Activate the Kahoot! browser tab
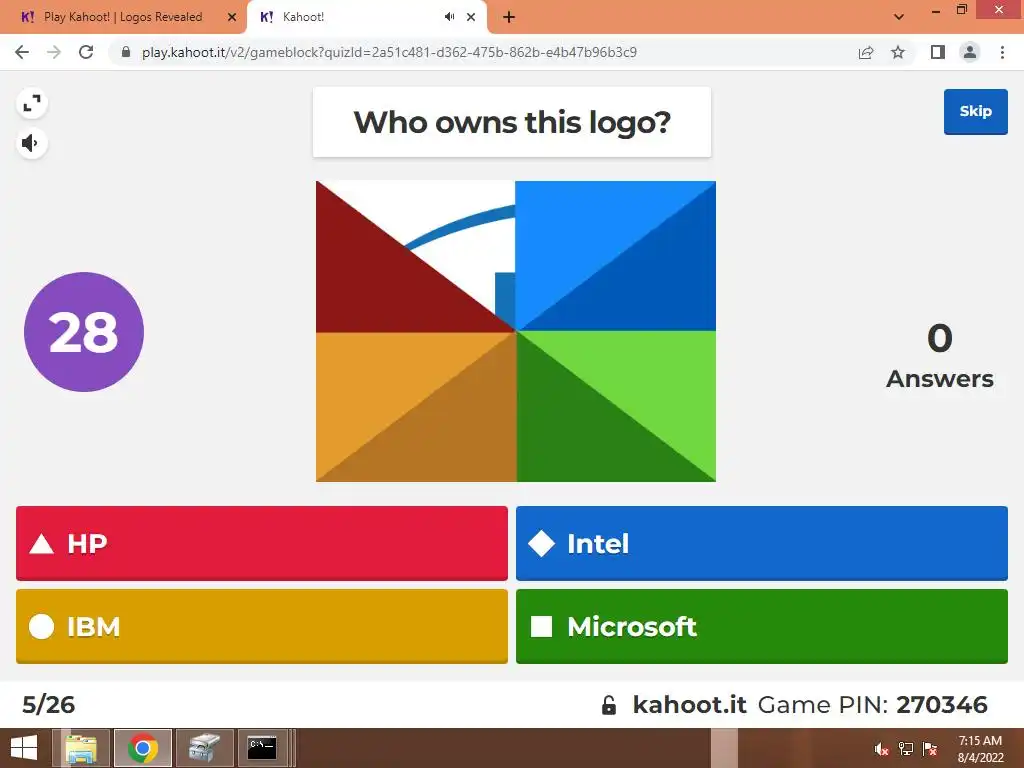 [x=353, y=17]
